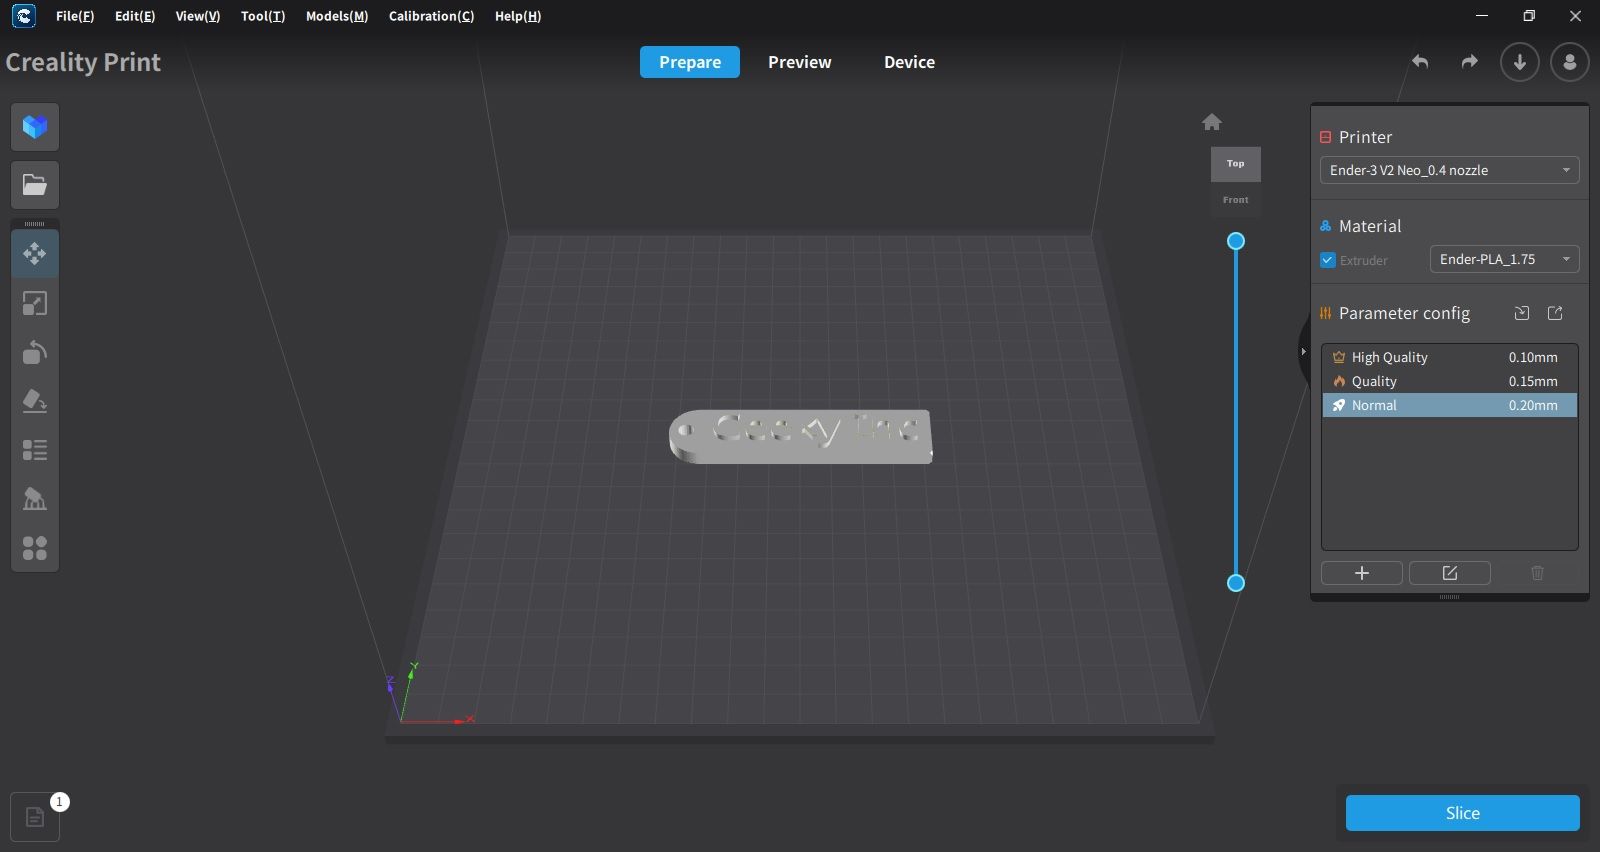Screen dimensions: 1600x852
Task: Select the Scale tool
Action: pos(35,303)
